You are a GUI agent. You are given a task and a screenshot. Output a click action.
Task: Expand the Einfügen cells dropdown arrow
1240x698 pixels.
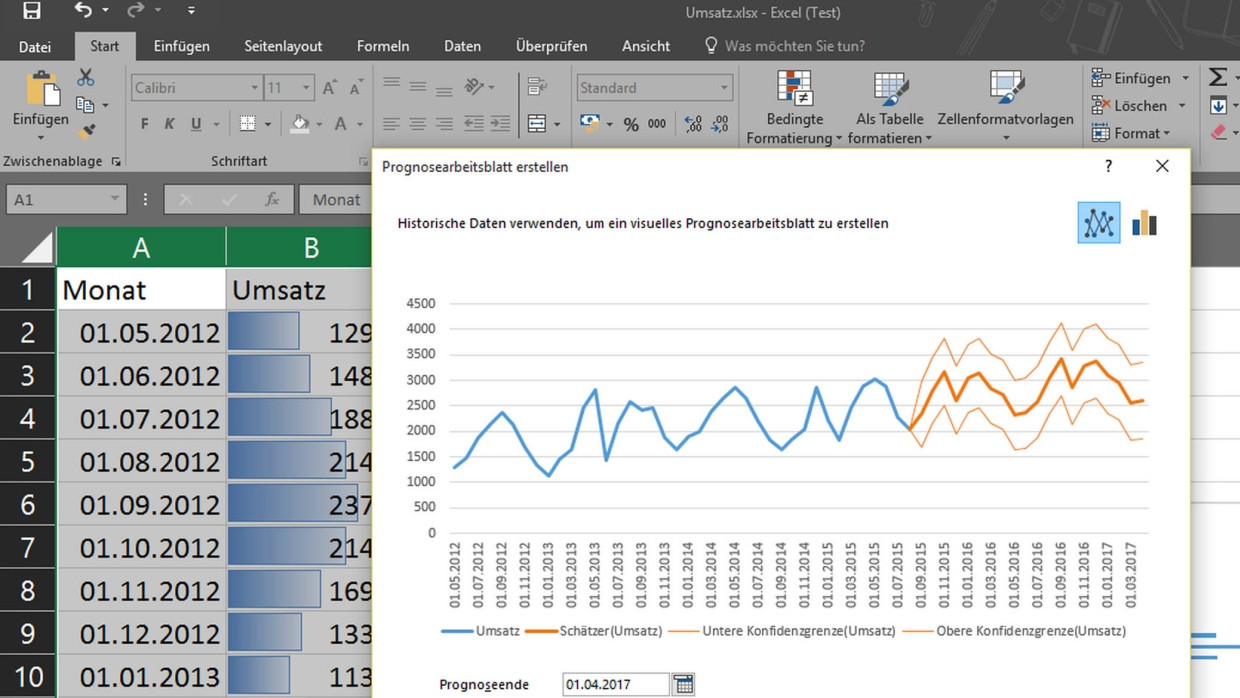pyautogui.click(x=1185, y=78)
